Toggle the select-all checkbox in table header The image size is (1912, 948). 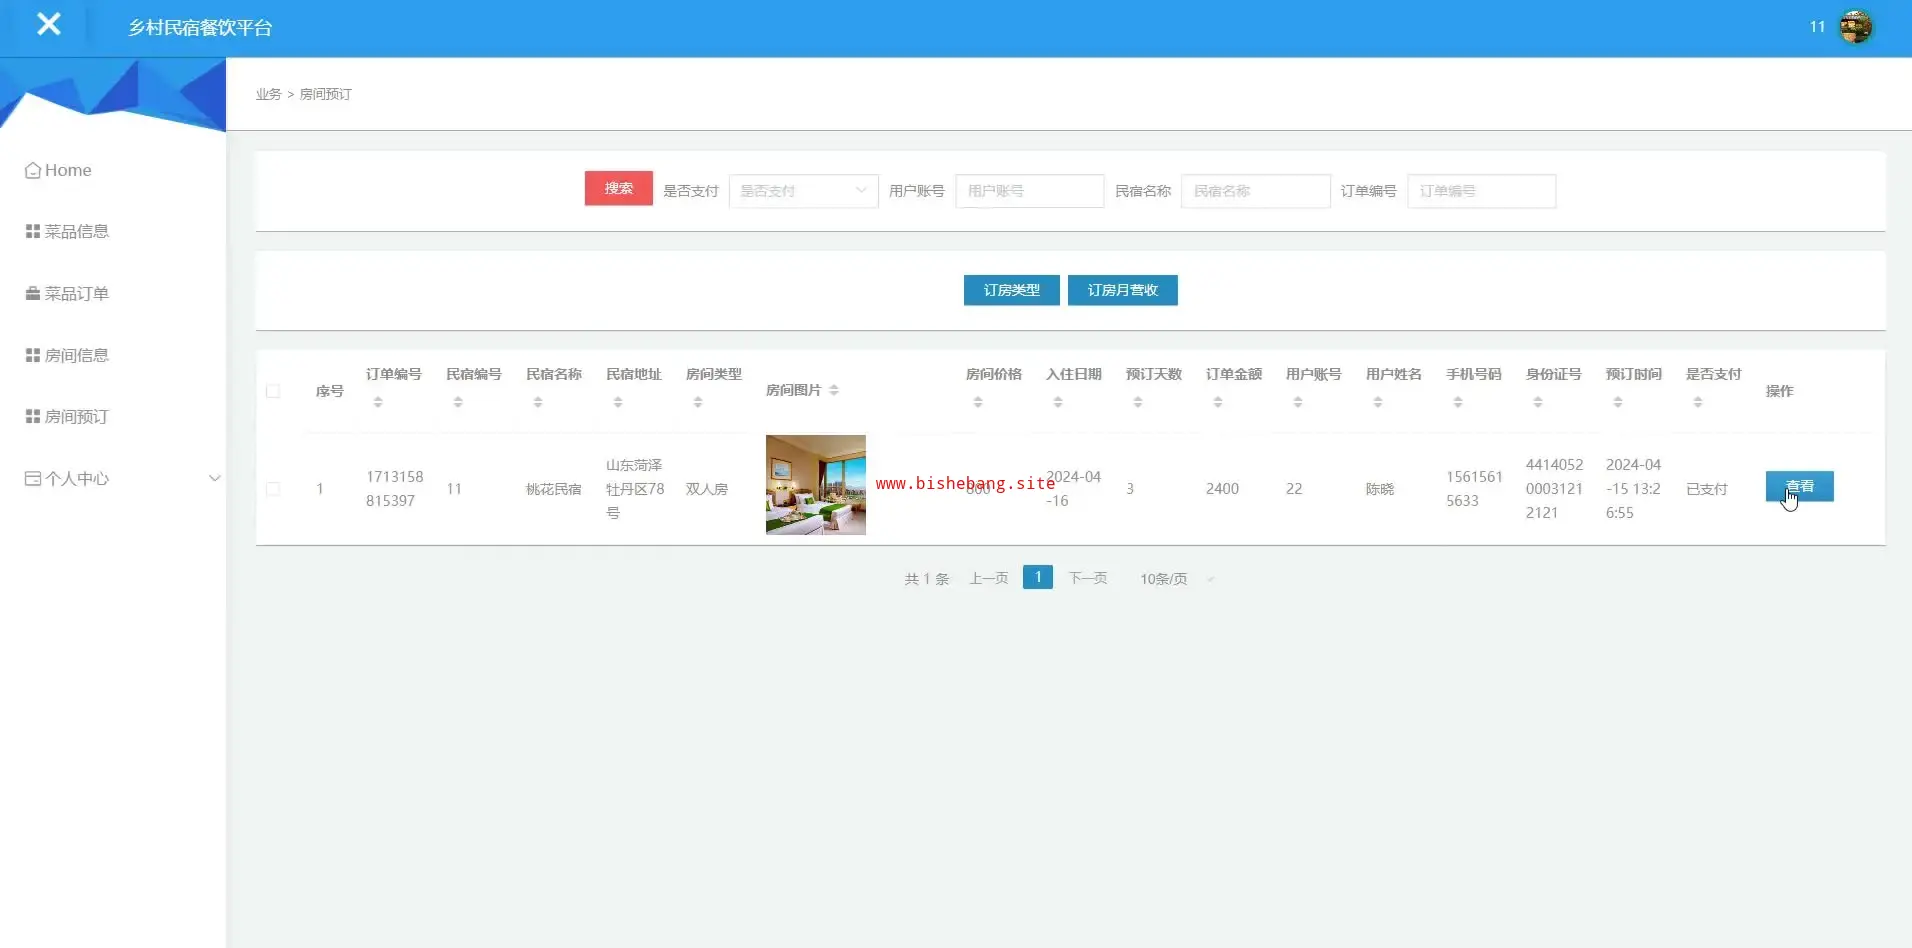pyautogui.click(x=273, y=391)
